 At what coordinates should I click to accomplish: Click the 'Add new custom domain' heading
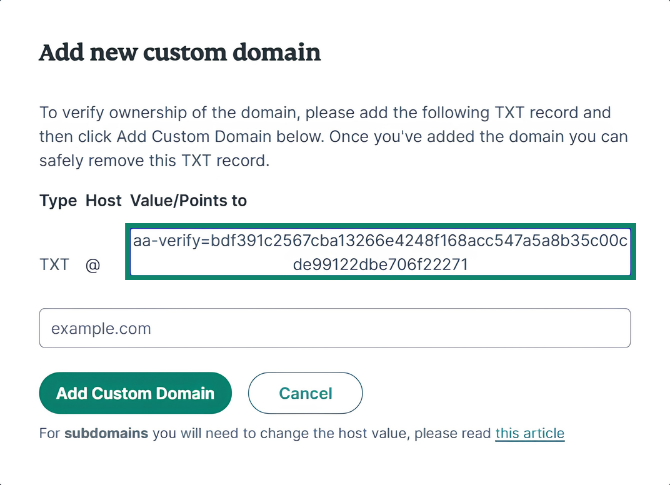pos(180,53)
